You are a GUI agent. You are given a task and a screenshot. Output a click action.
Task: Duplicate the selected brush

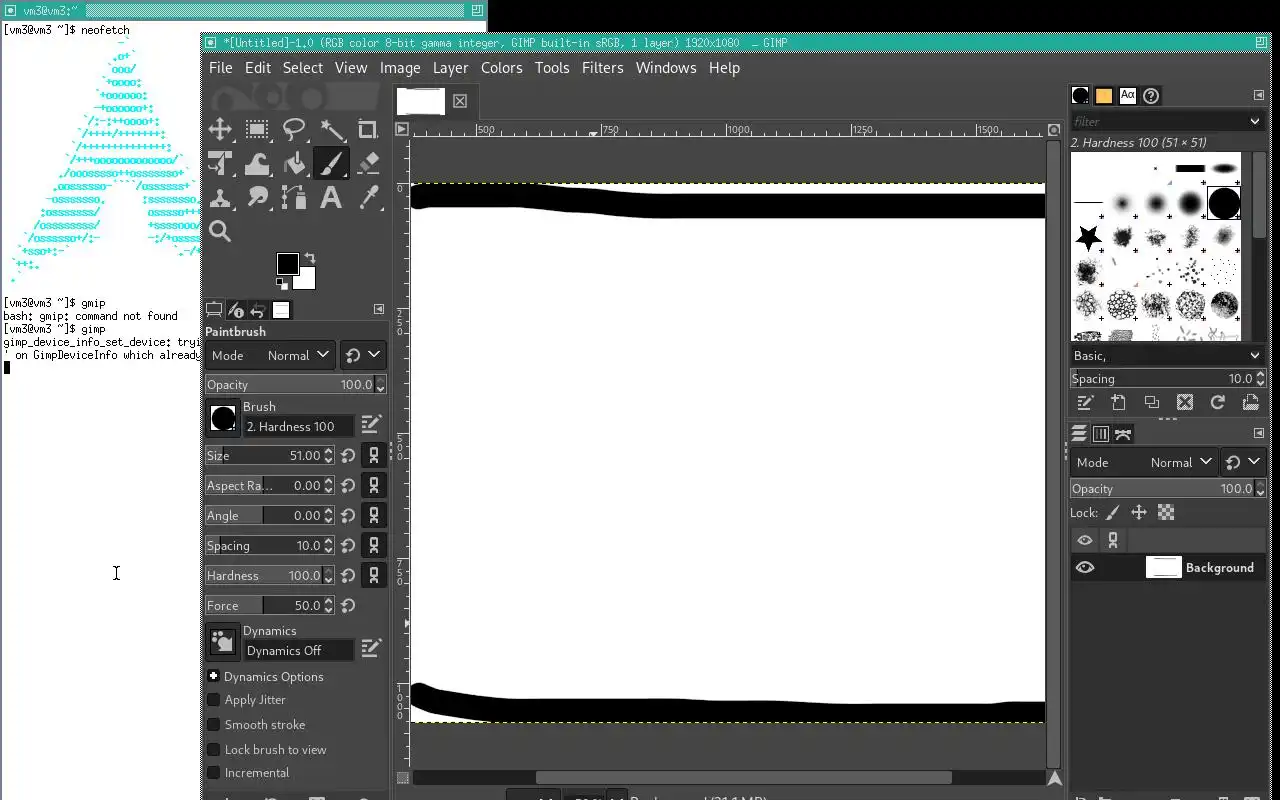click(x=1152, y=402)
